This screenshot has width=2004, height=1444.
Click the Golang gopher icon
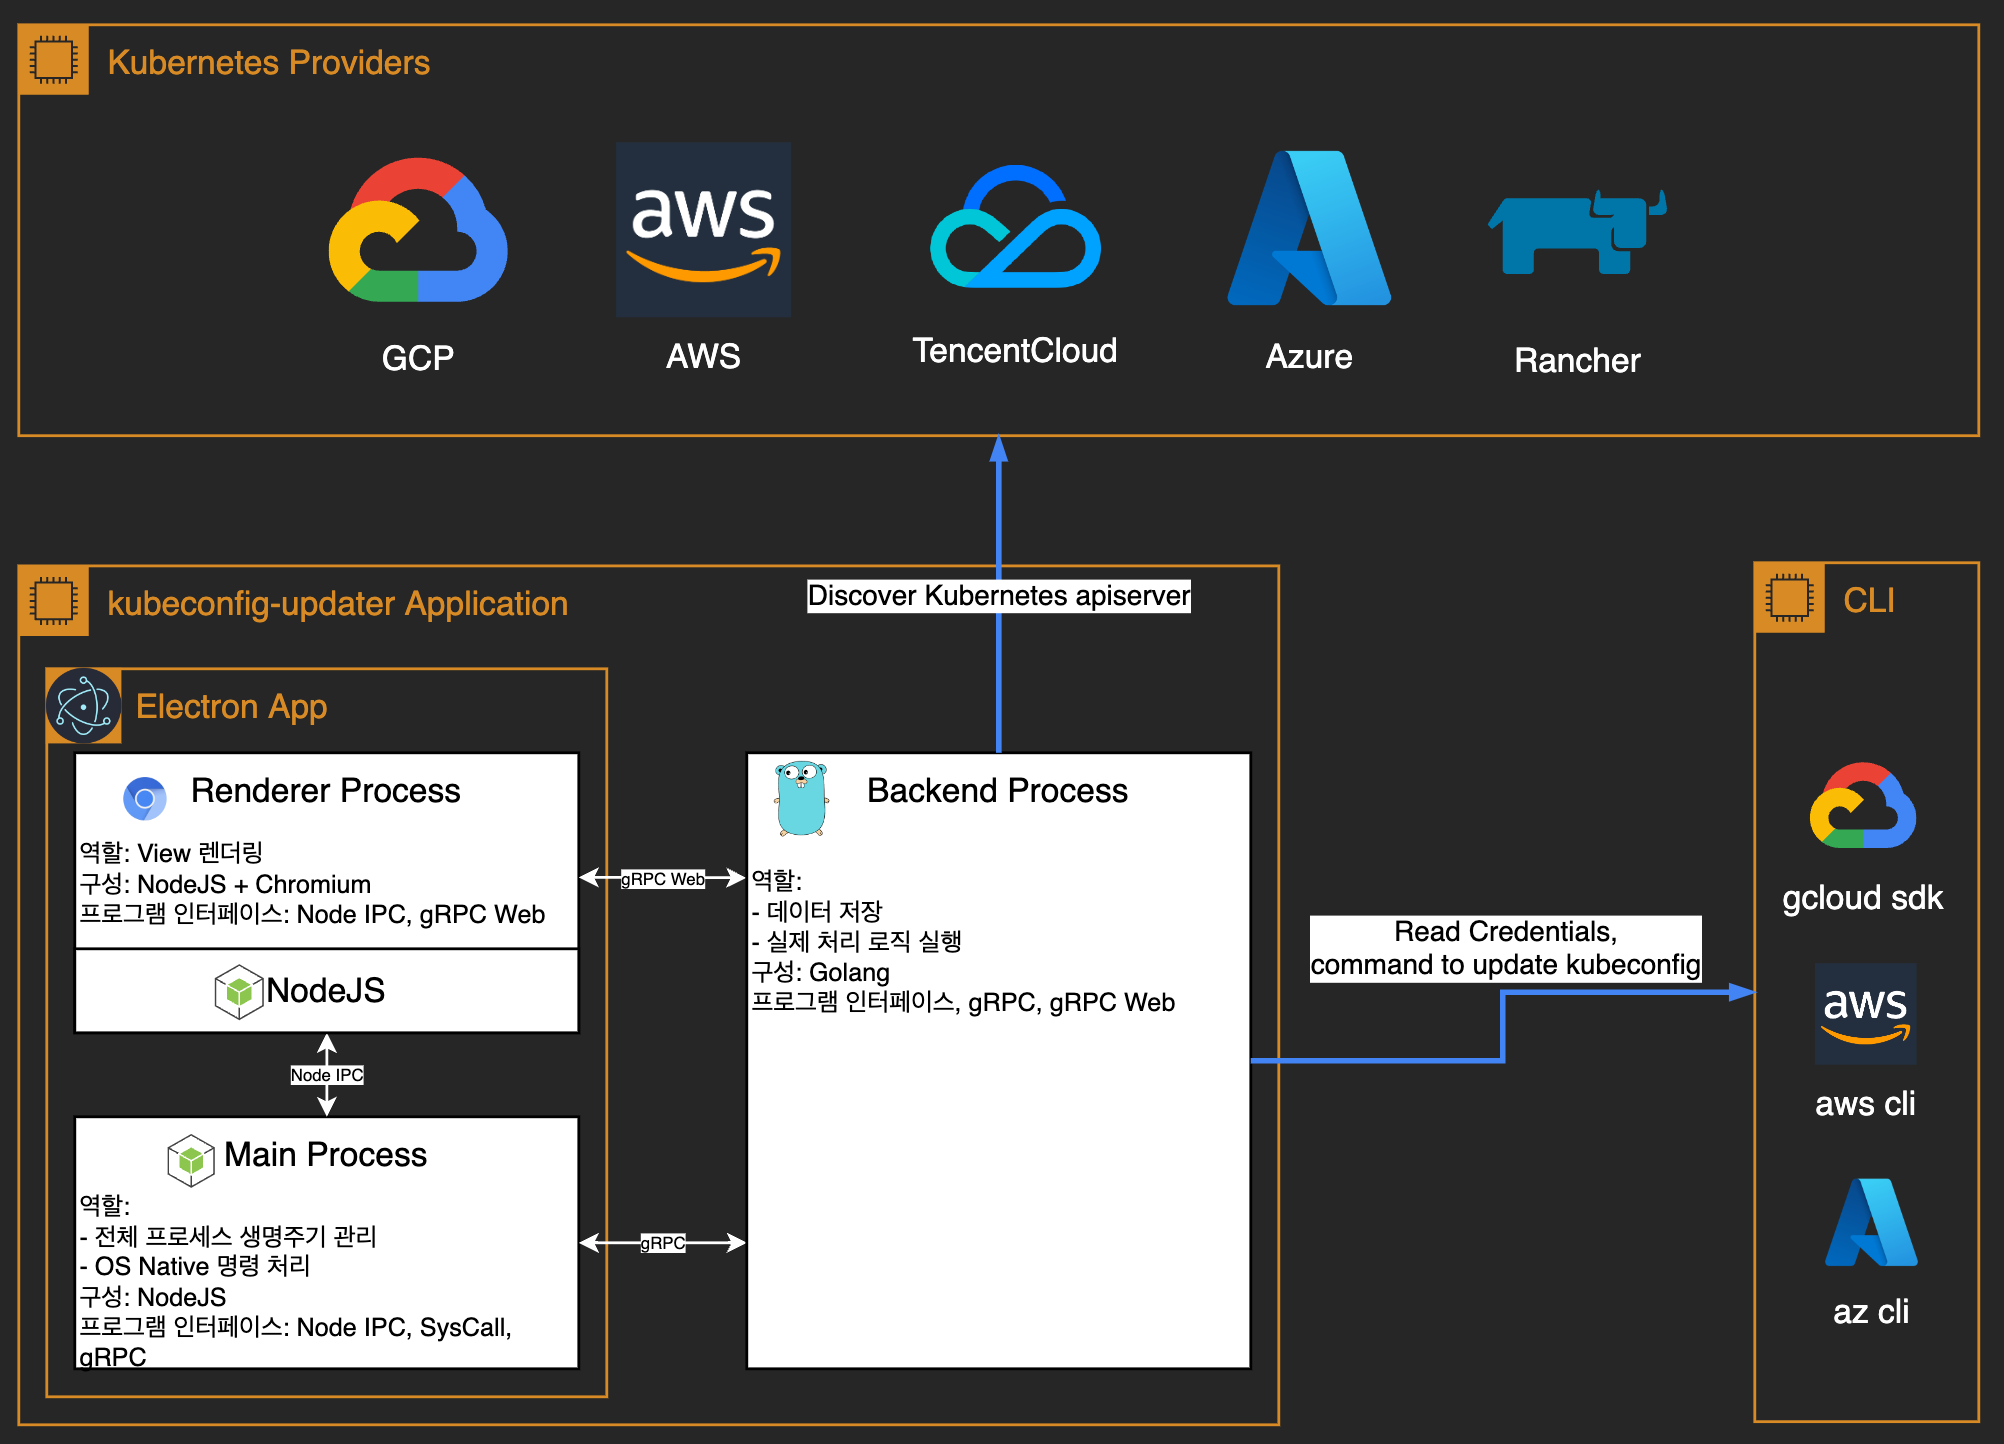(801, 797)
